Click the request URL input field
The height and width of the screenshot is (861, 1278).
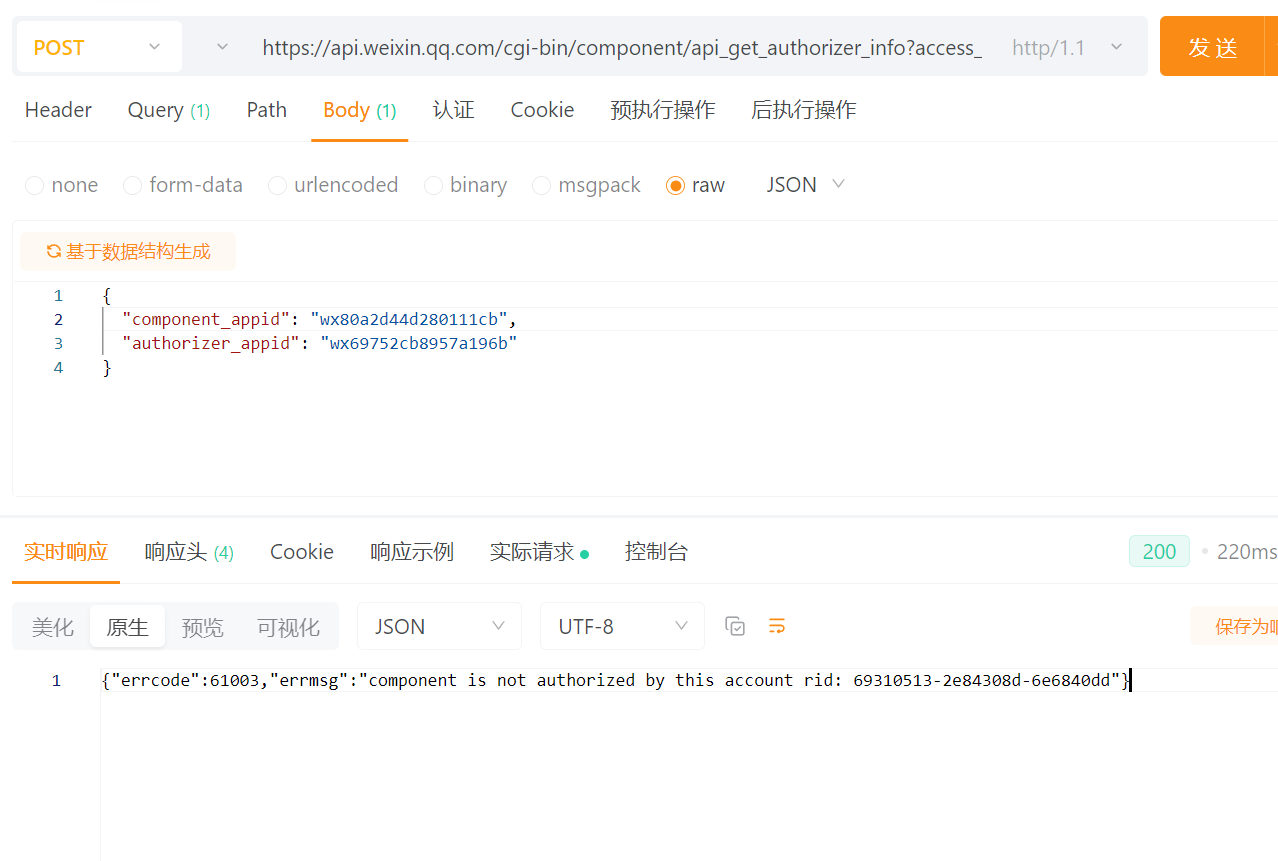[x=622, y=47]
